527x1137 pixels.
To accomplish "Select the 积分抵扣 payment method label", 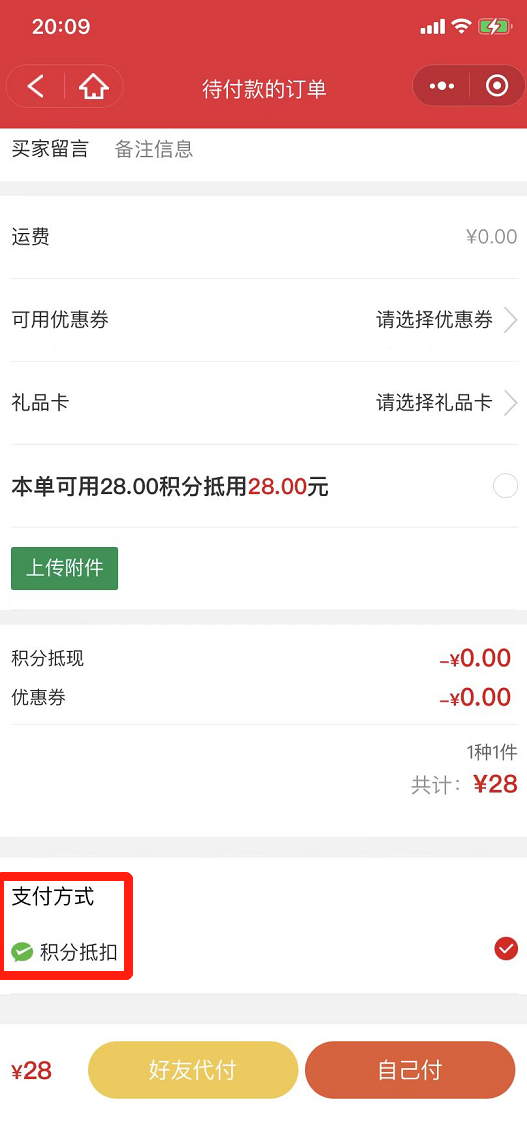I will 78,952.
